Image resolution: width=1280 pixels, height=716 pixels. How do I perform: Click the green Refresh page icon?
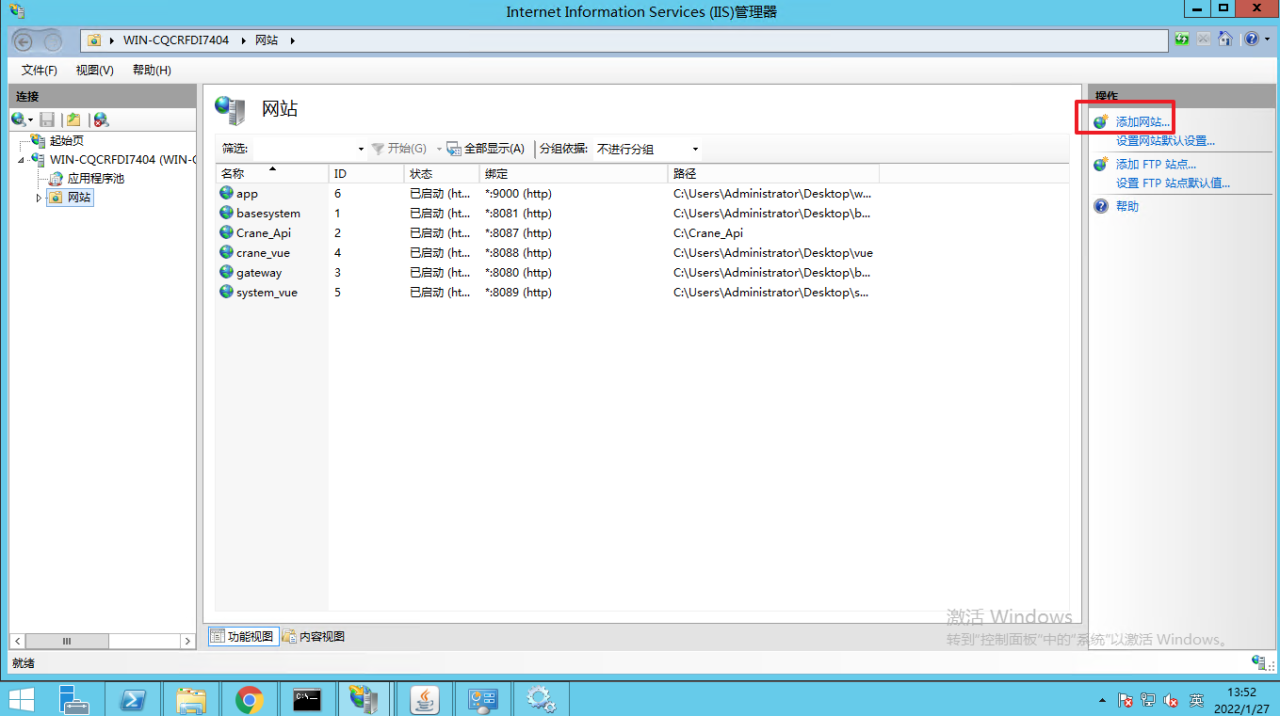click(x=1182, y=40)
